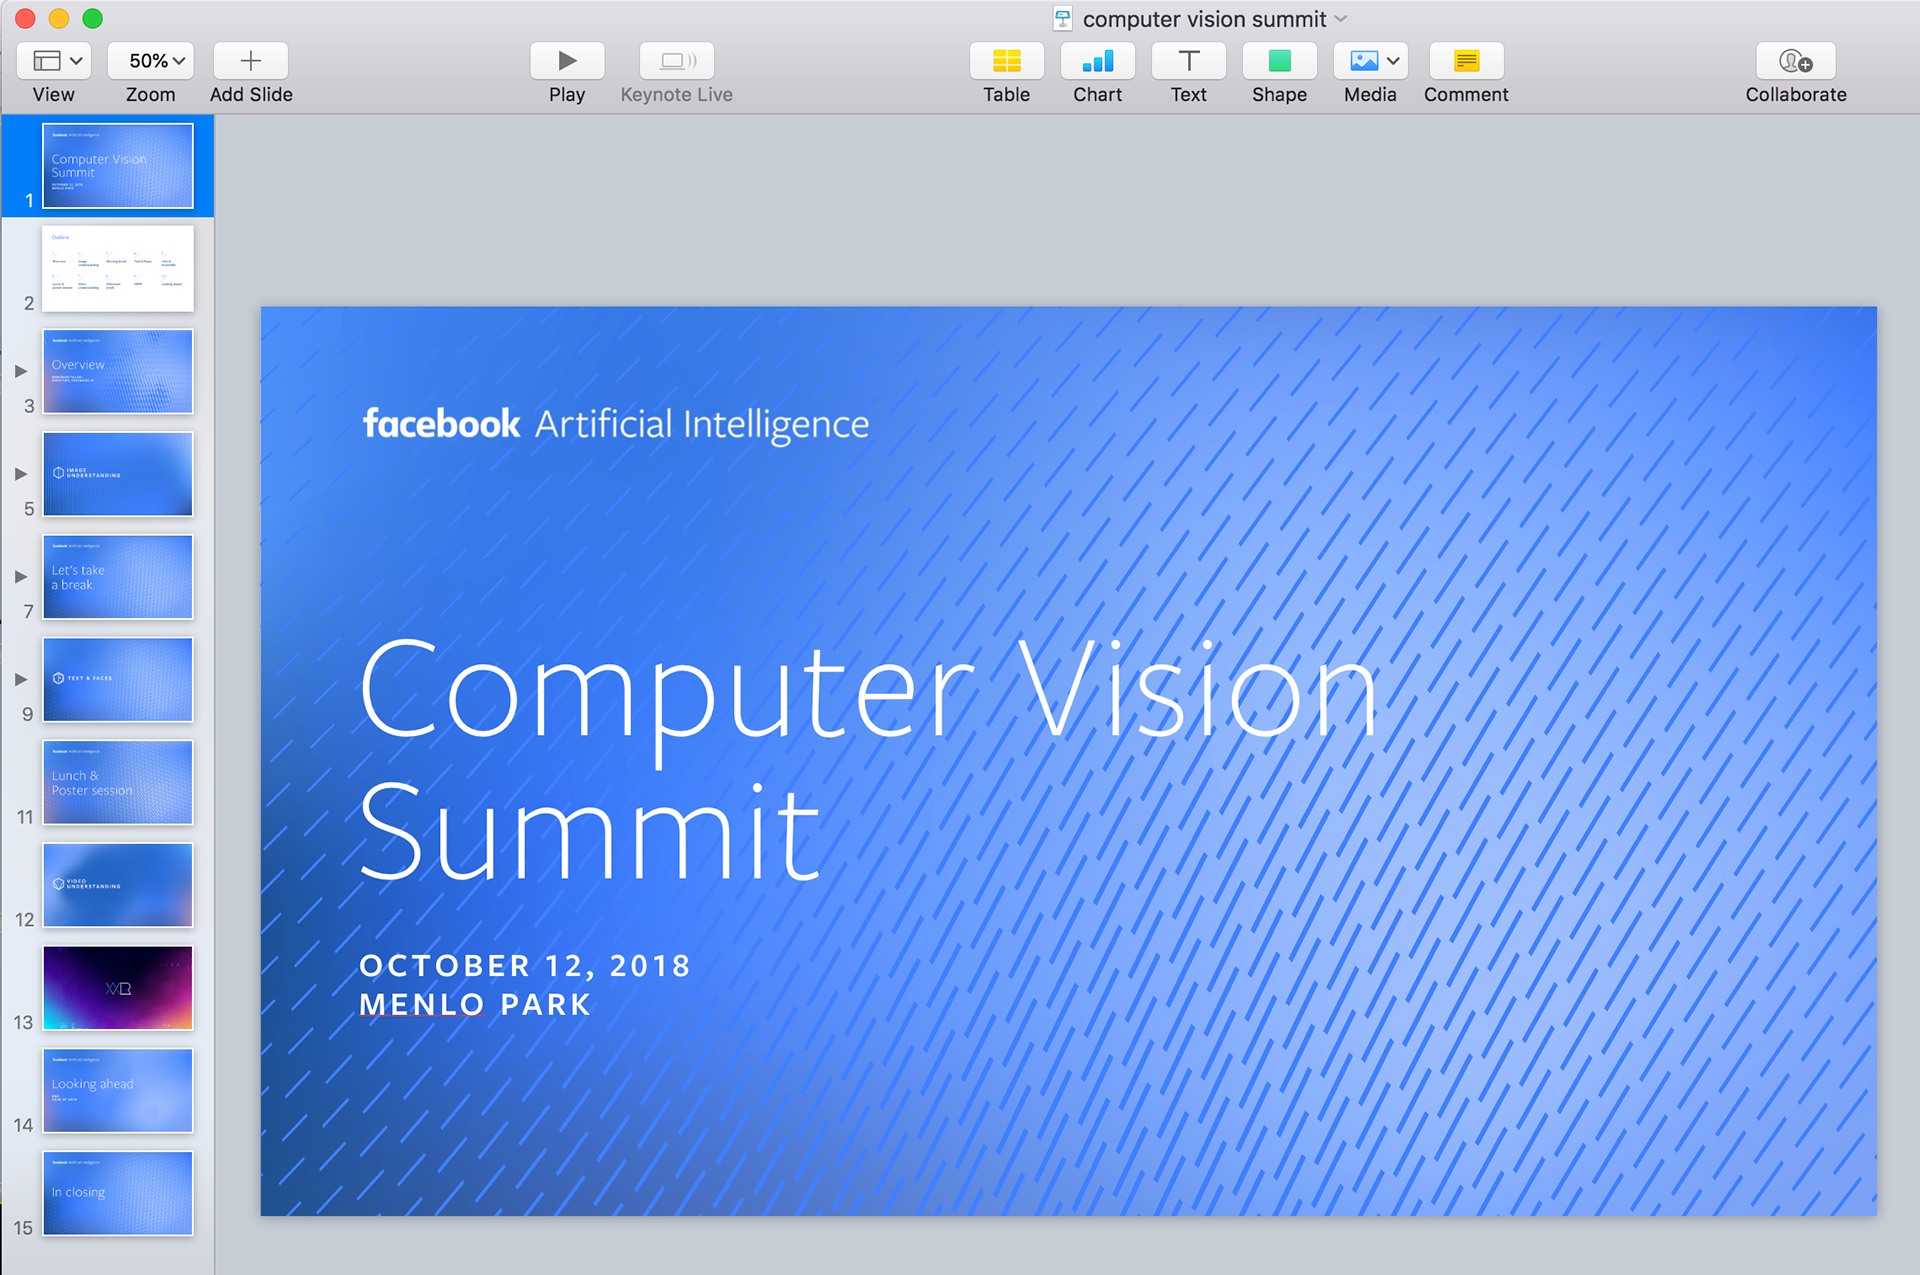Click the Play label in toolbar

coord(567,95)
